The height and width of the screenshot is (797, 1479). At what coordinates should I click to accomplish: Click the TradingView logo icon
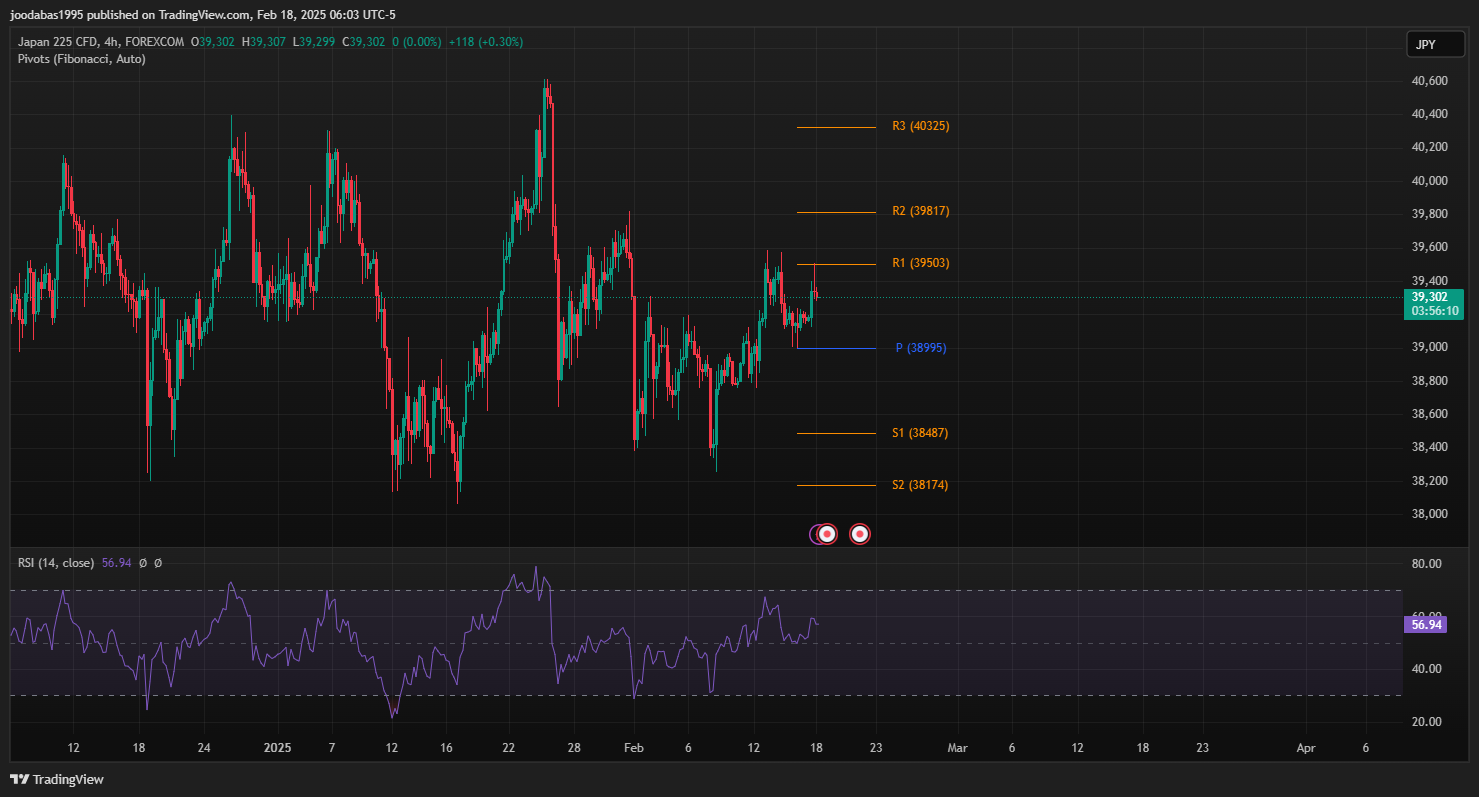[19, 779]
